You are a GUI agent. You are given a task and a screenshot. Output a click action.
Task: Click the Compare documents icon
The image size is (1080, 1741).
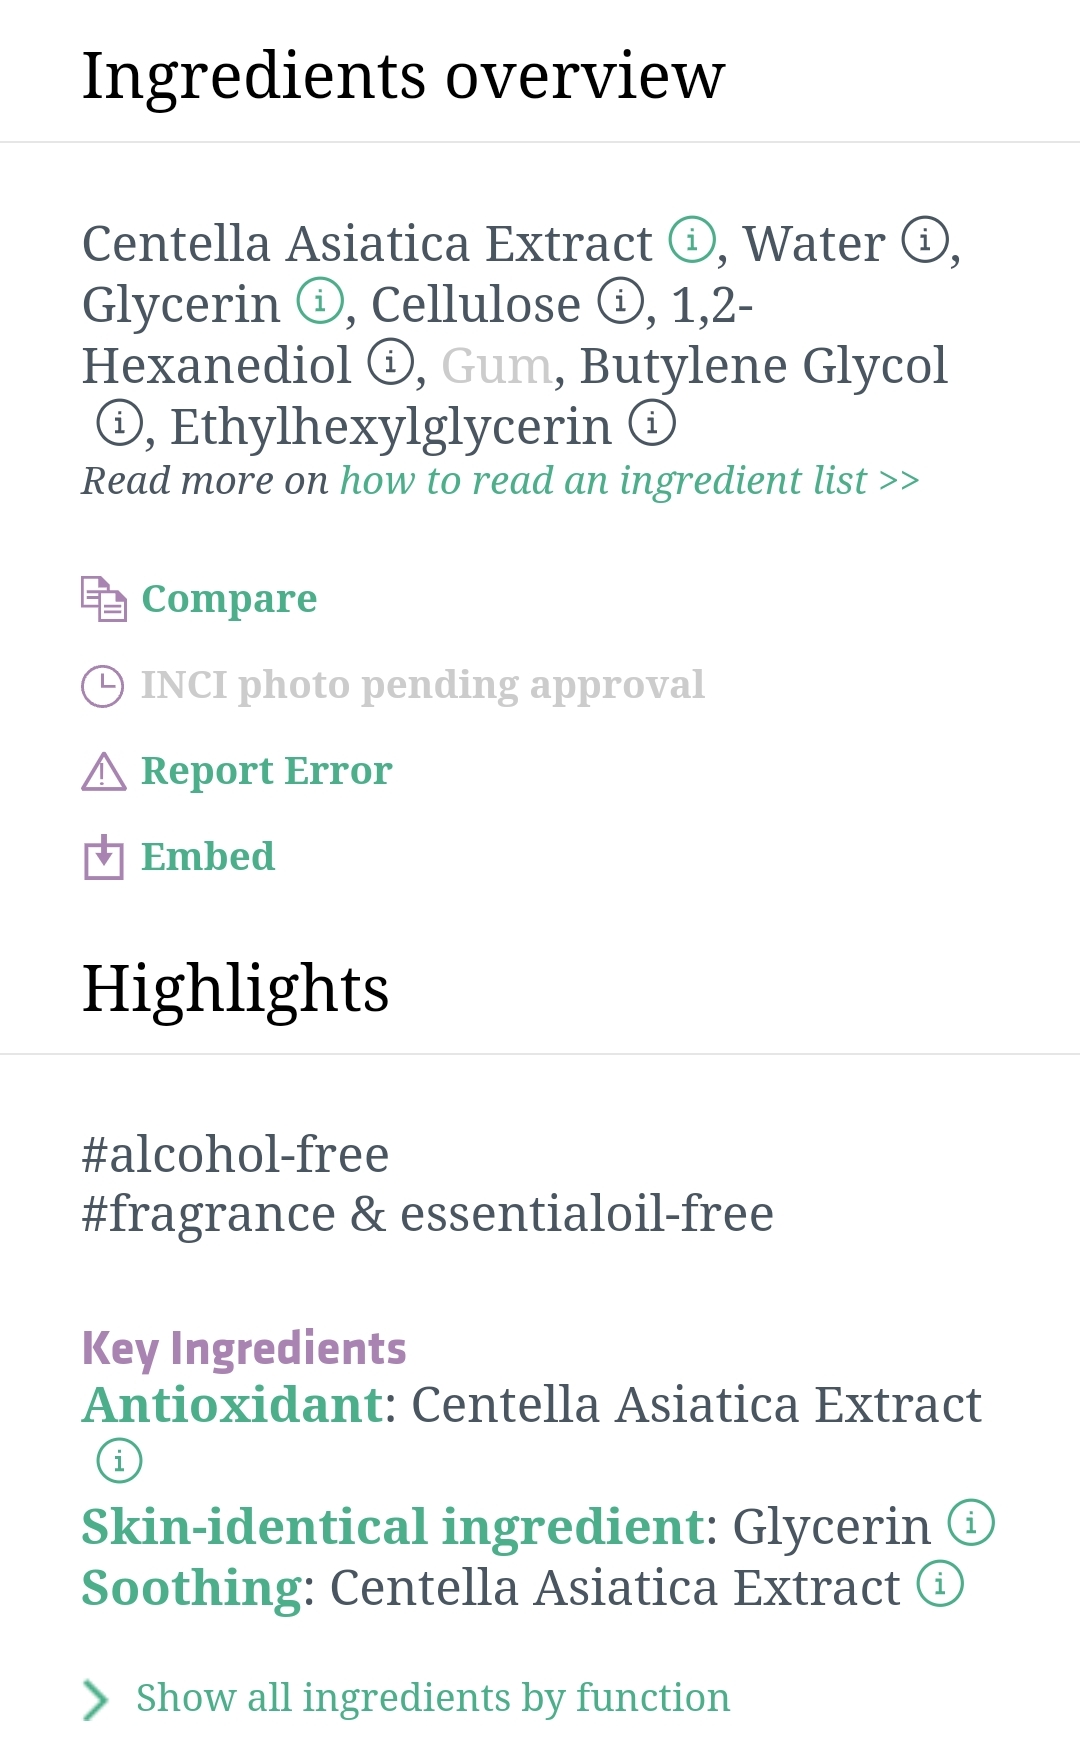pyautogui.click(x=103, y=599)
